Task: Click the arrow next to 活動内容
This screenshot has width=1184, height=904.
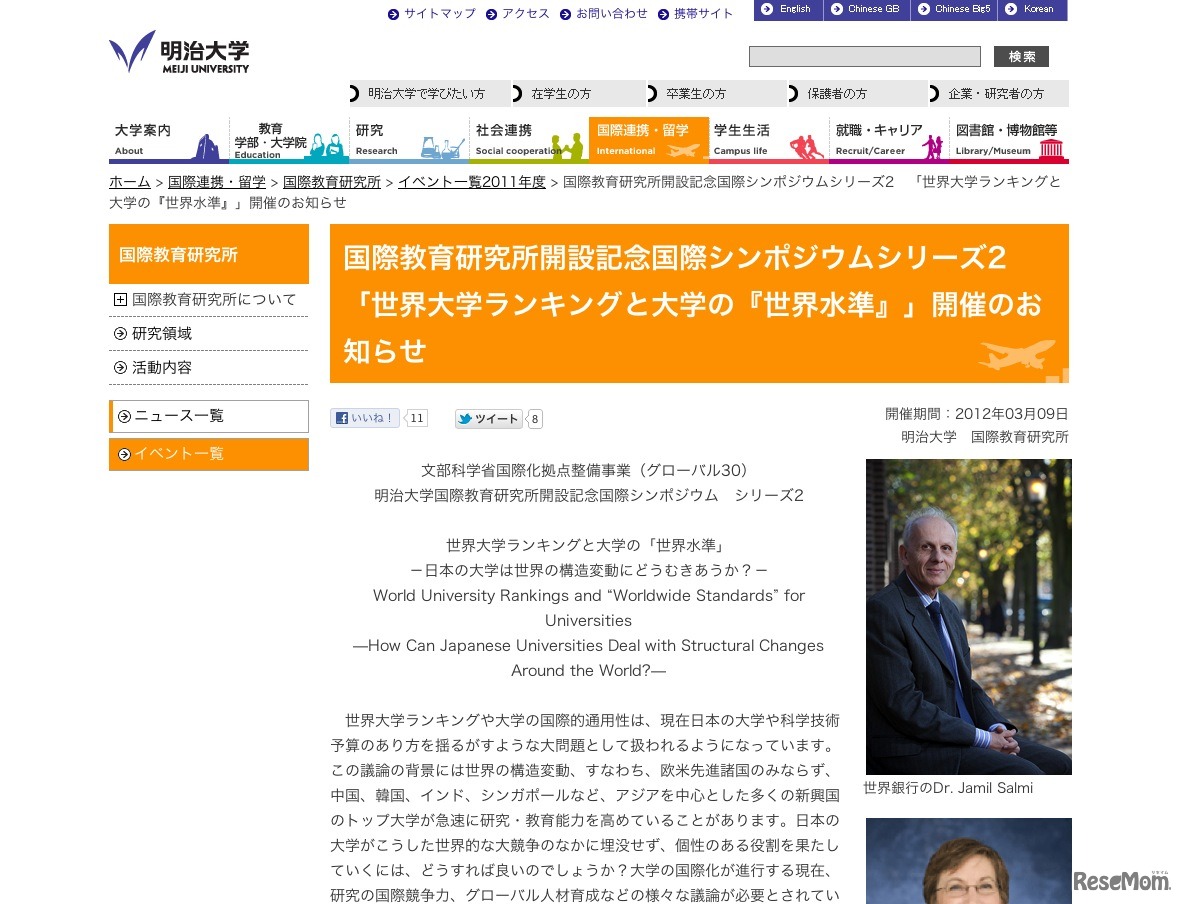Action: click(x=119, y=367)
